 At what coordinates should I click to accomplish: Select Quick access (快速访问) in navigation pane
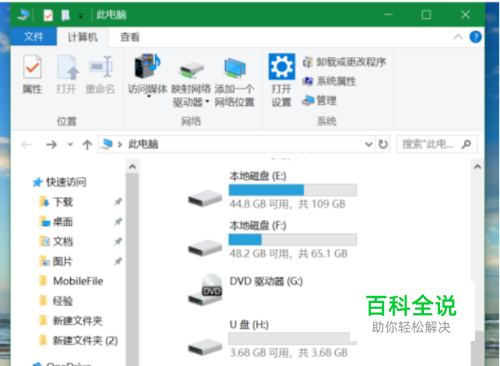click(x=59, y=182)
